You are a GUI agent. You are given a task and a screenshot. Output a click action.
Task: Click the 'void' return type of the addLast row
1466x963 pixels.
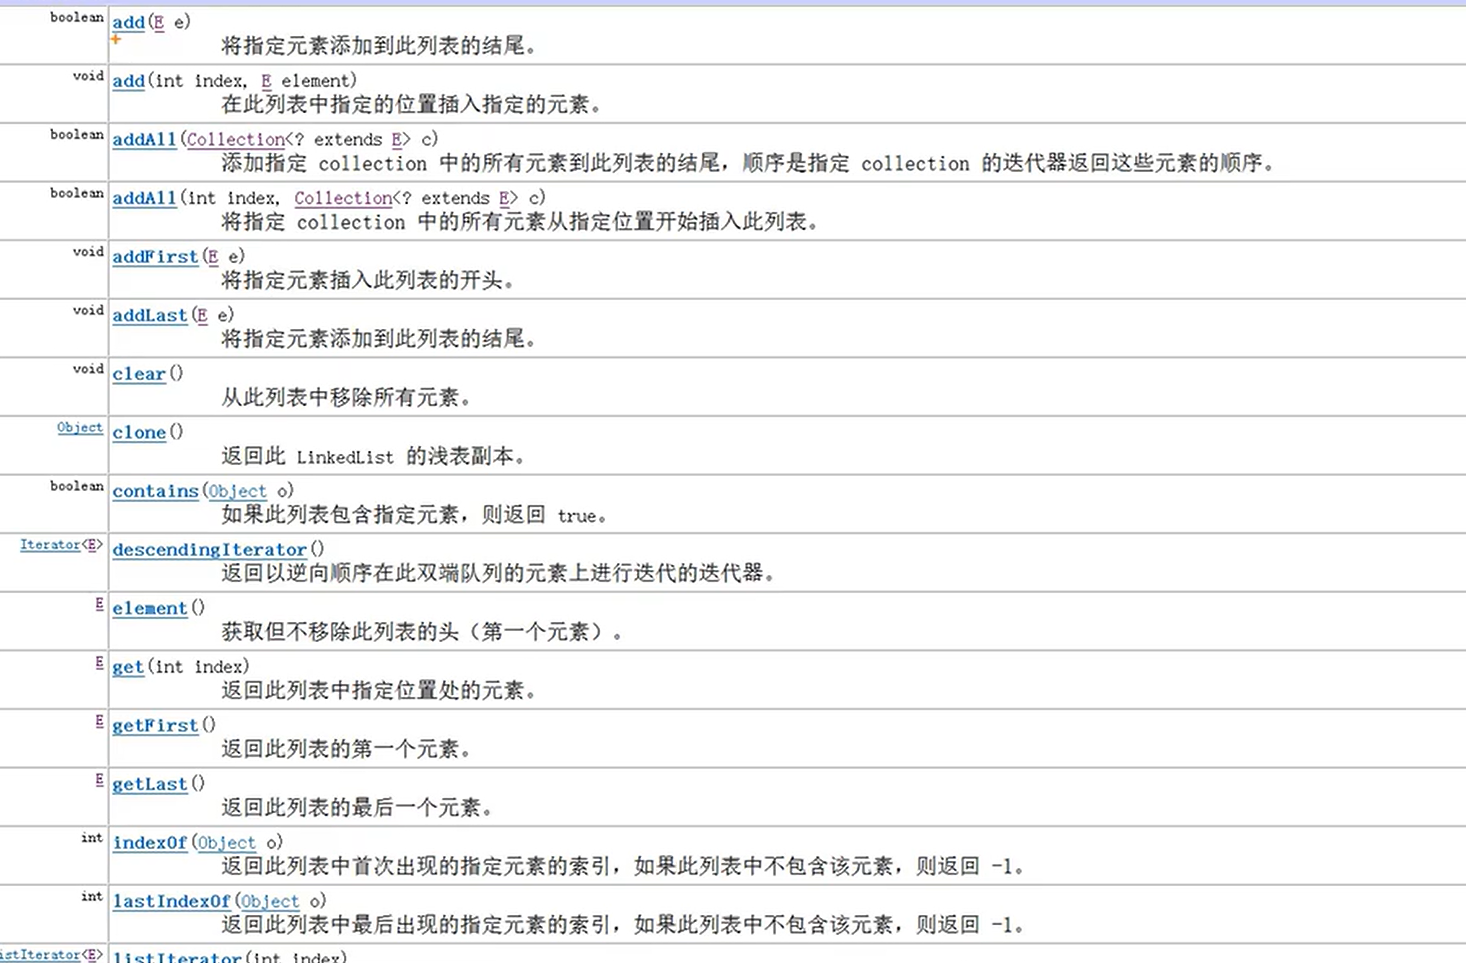click(88, 310)
